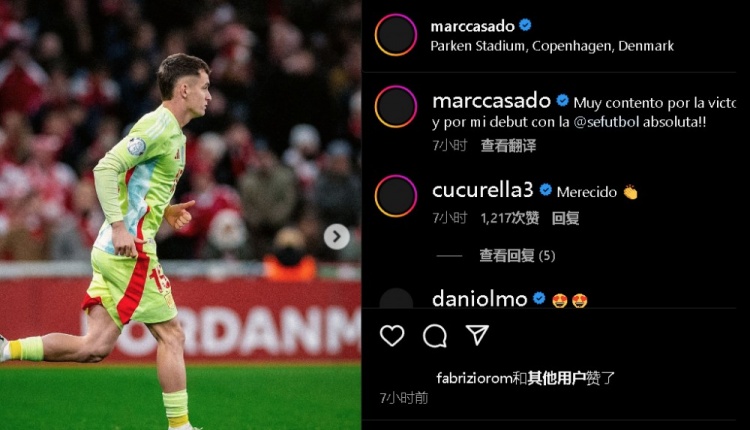Open daniolmo profile avatar
Image resolution: width=750 pixels, height=430 pixels.
click(x=396, y=299)
